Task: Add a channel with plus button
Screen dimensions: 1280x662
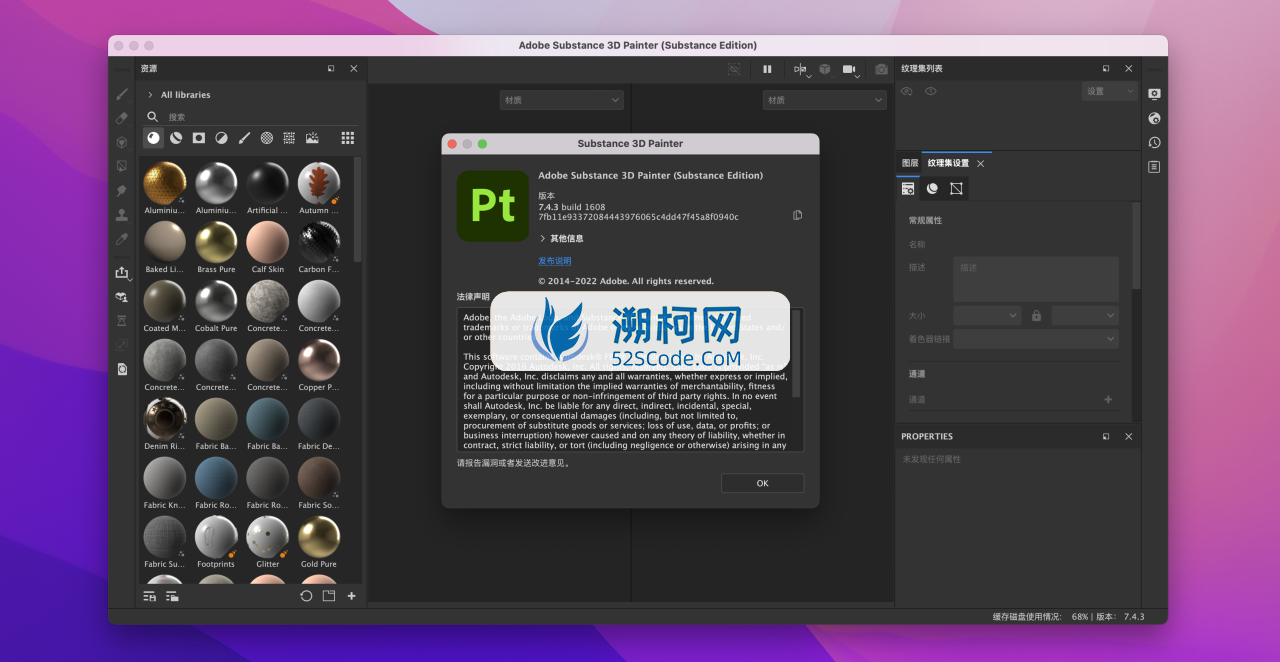Action: 1108,399
